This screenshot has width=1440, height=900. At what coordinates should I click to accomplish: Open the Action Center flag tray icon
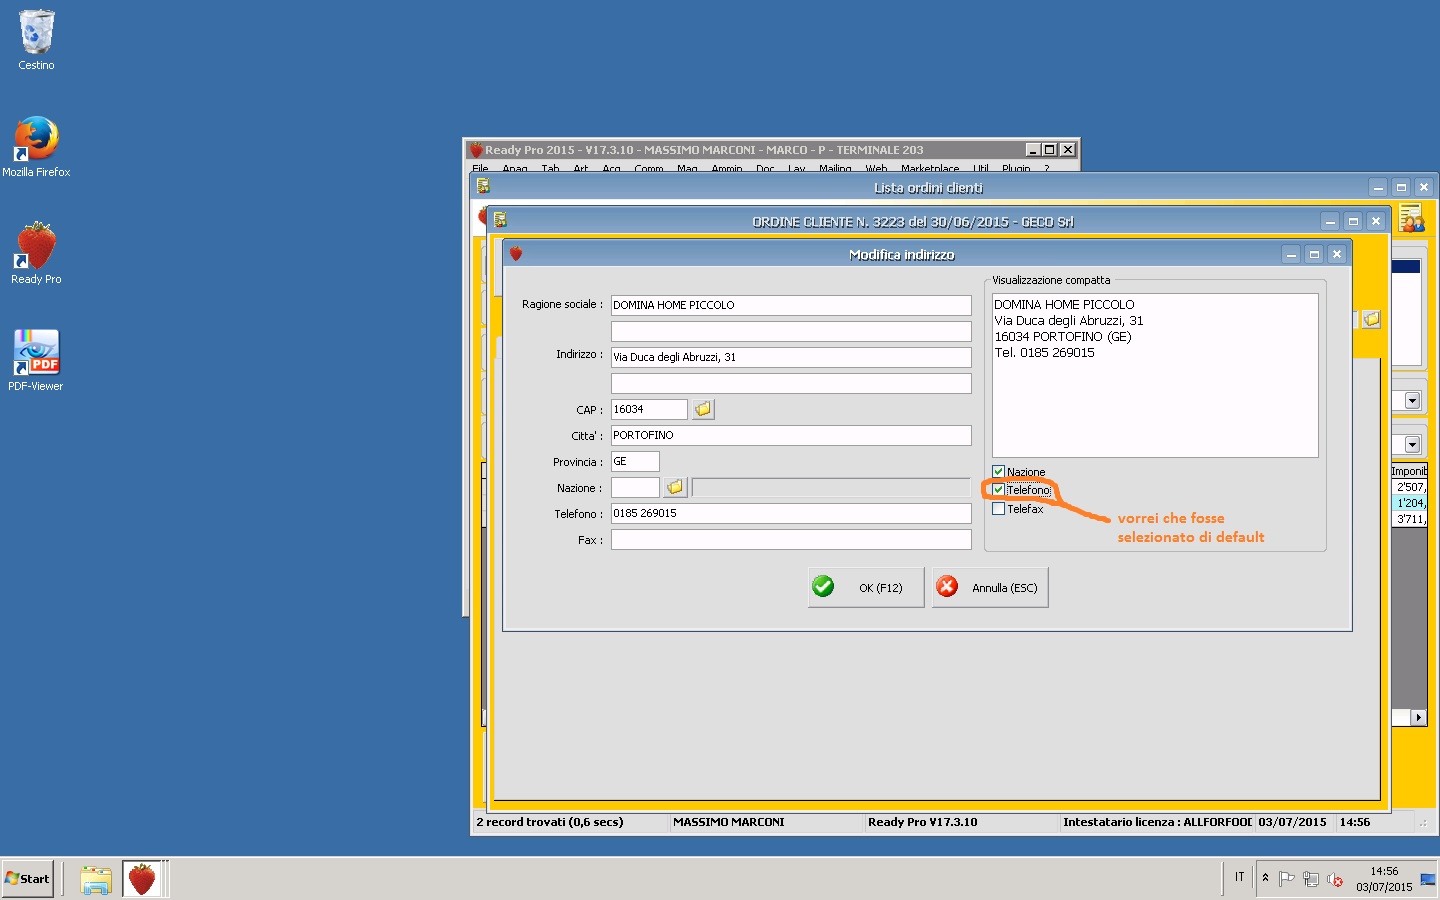click(x=1287, y=879)
